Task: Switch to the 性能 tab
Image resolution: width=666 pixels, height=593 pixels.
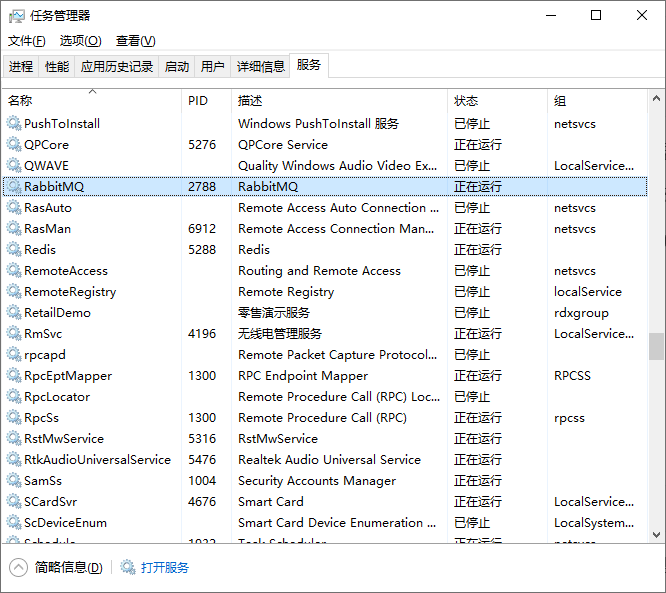Action: pos(57,67)
